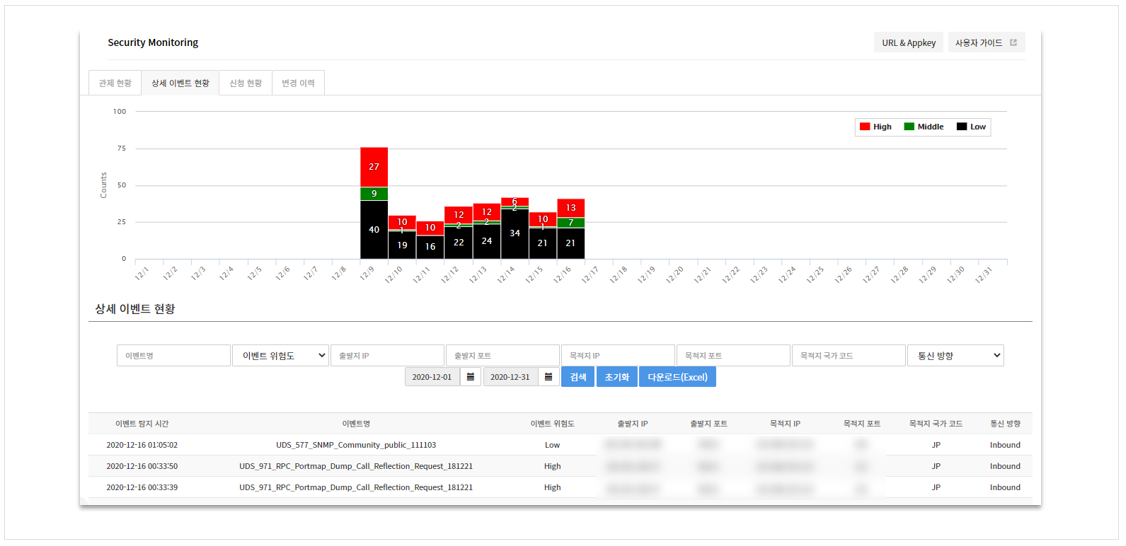Image resolution: width=1126 pixels, height=546 pixels.
Task: Toggle High series via red legend swatch
Action: 865,126
